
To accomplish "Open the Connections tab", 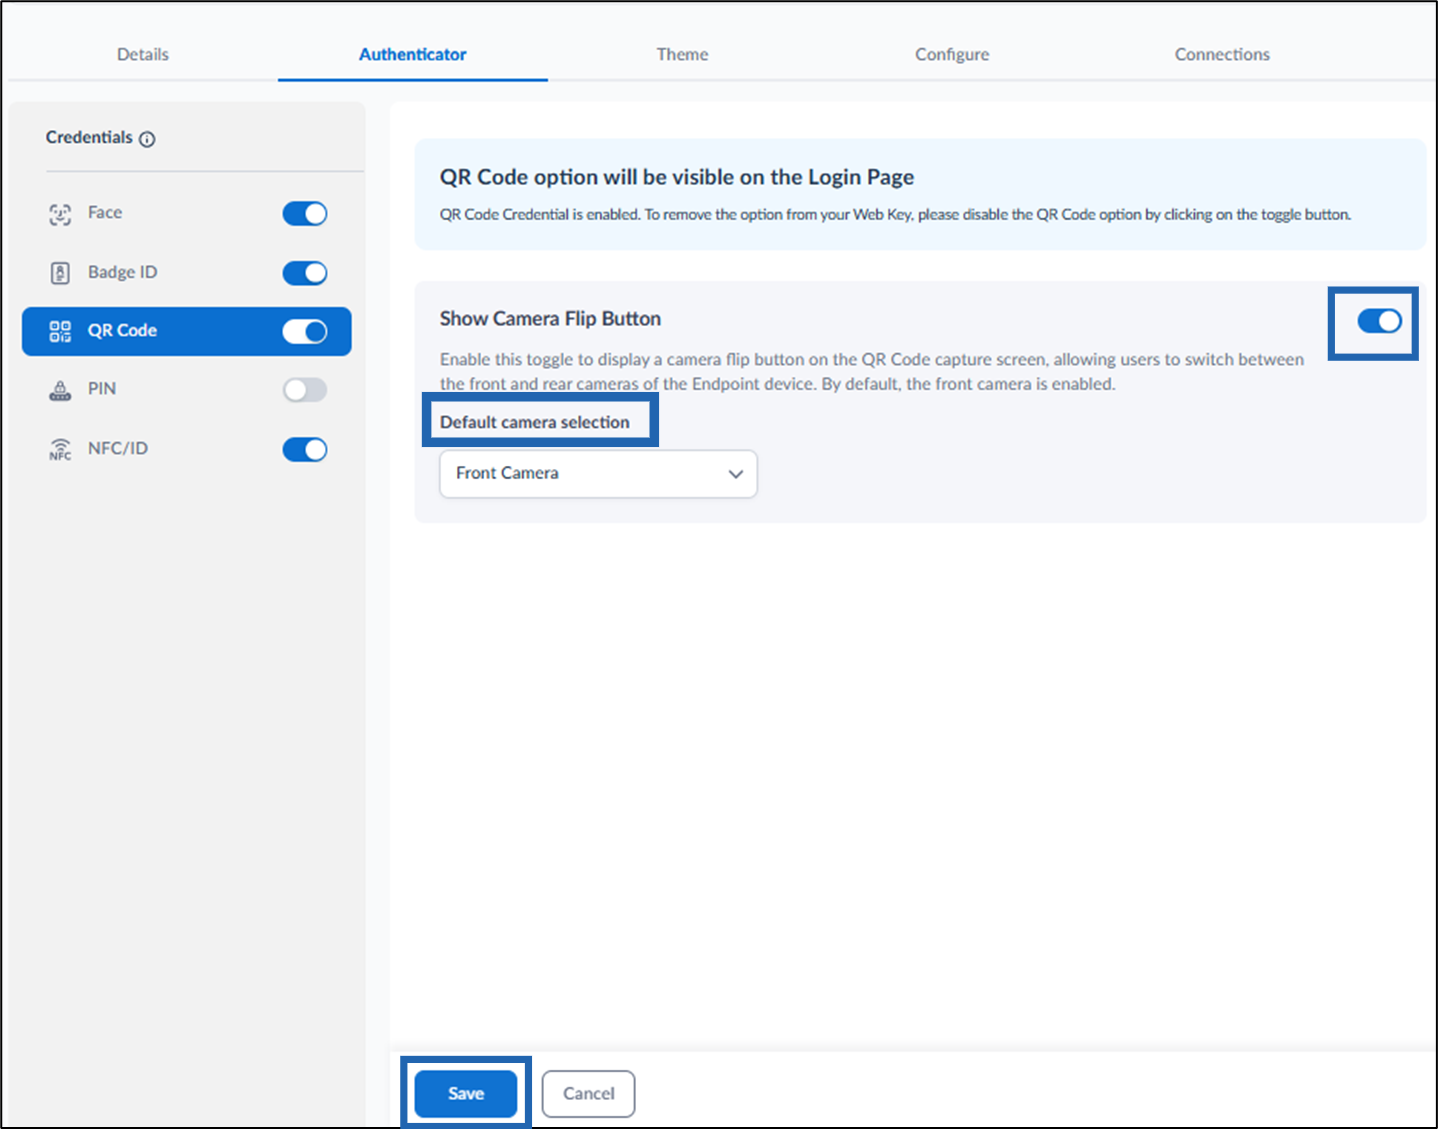I will click(1222, 54).
